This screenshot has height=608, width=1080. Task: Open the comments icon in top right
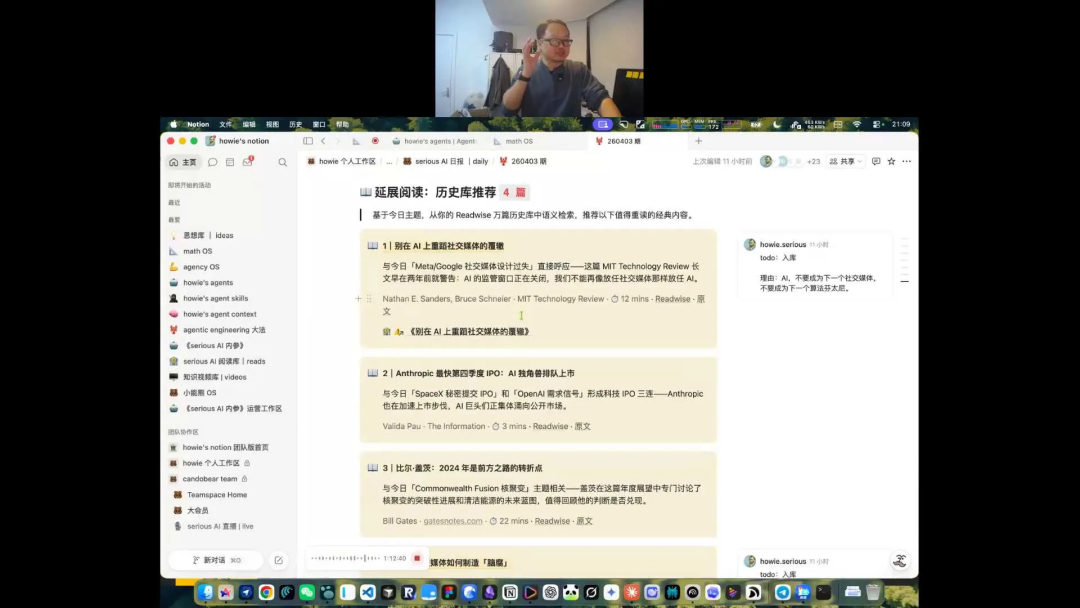click(875, 161)
